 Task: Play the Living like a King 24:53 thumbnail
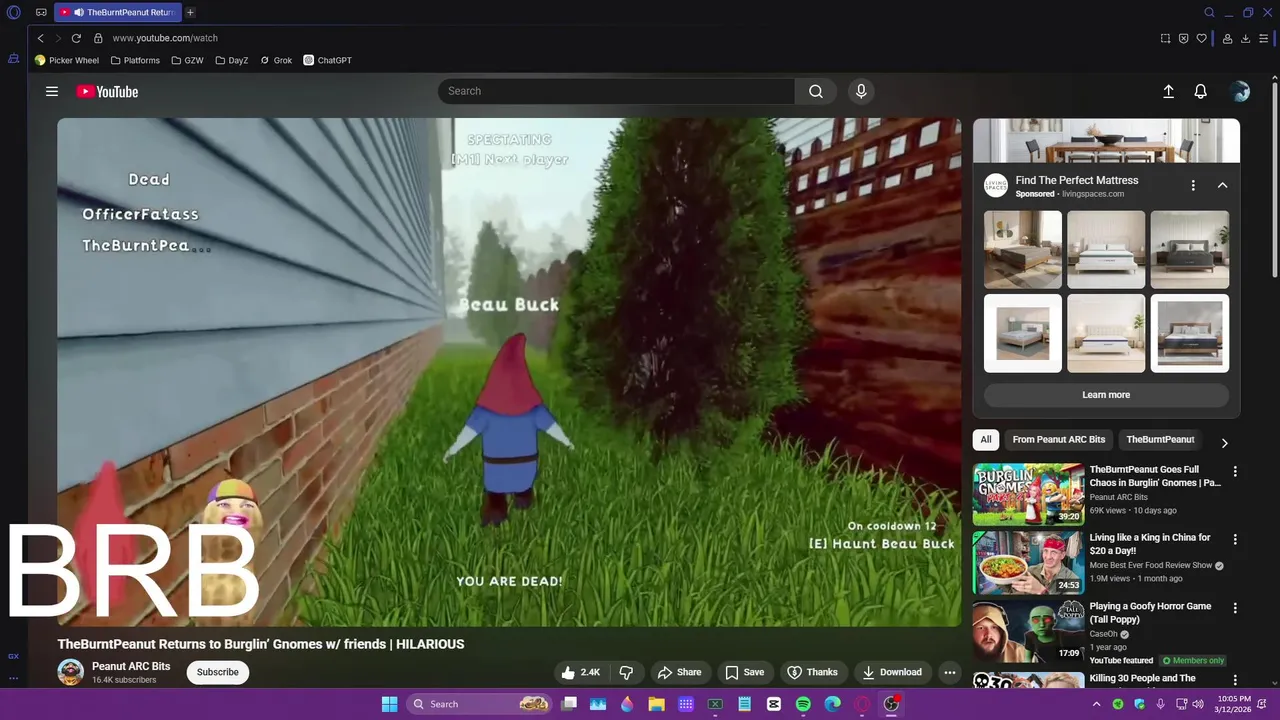click(x=1028, y=562)
